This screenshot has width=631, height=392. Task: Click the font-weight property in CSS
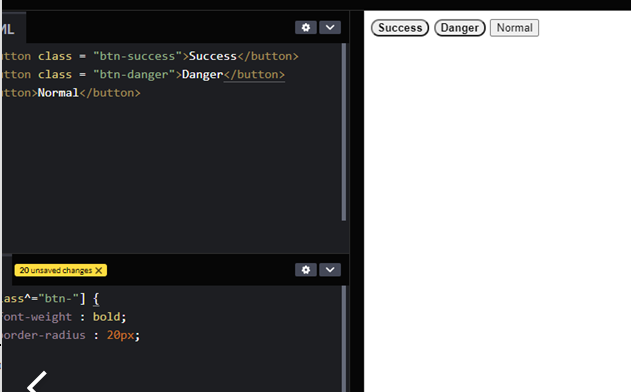(x=36, y=317)
